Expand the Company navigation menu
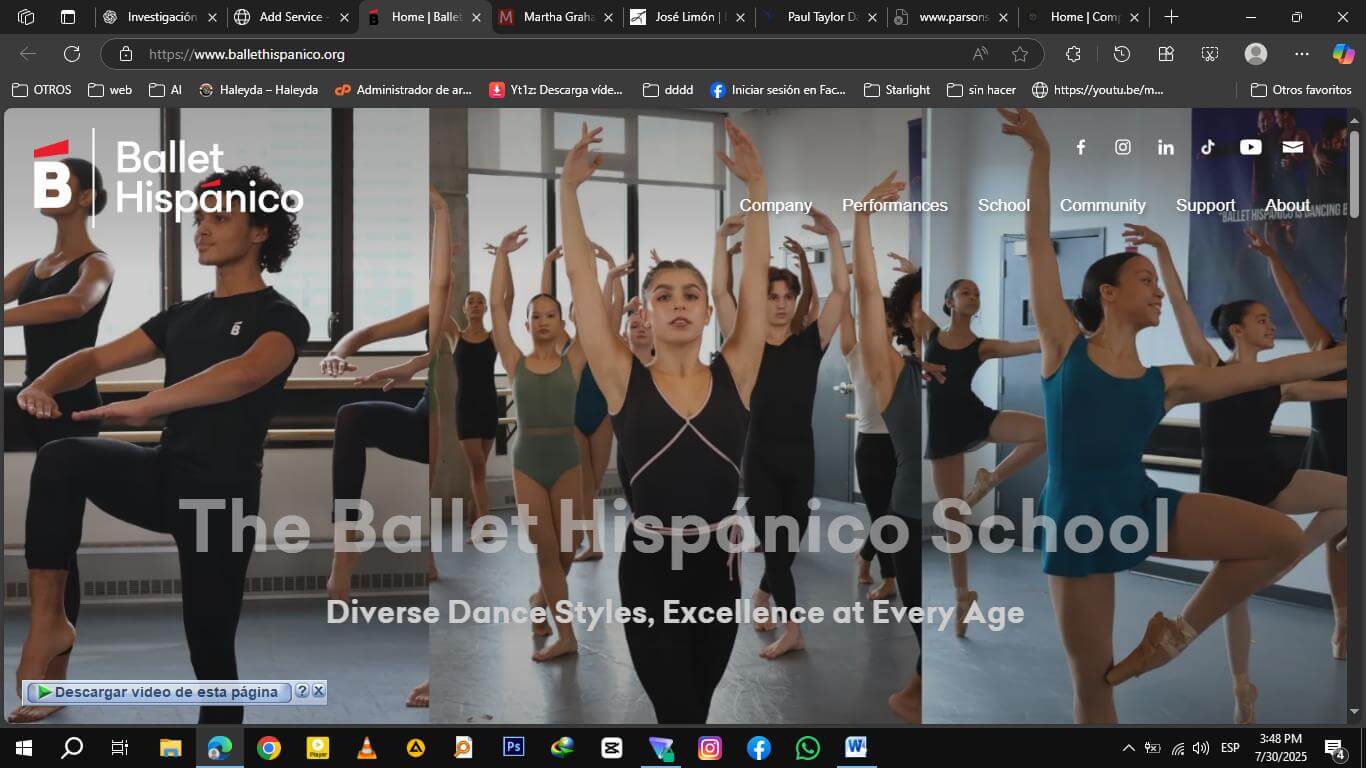 click(x=775, y=205)
